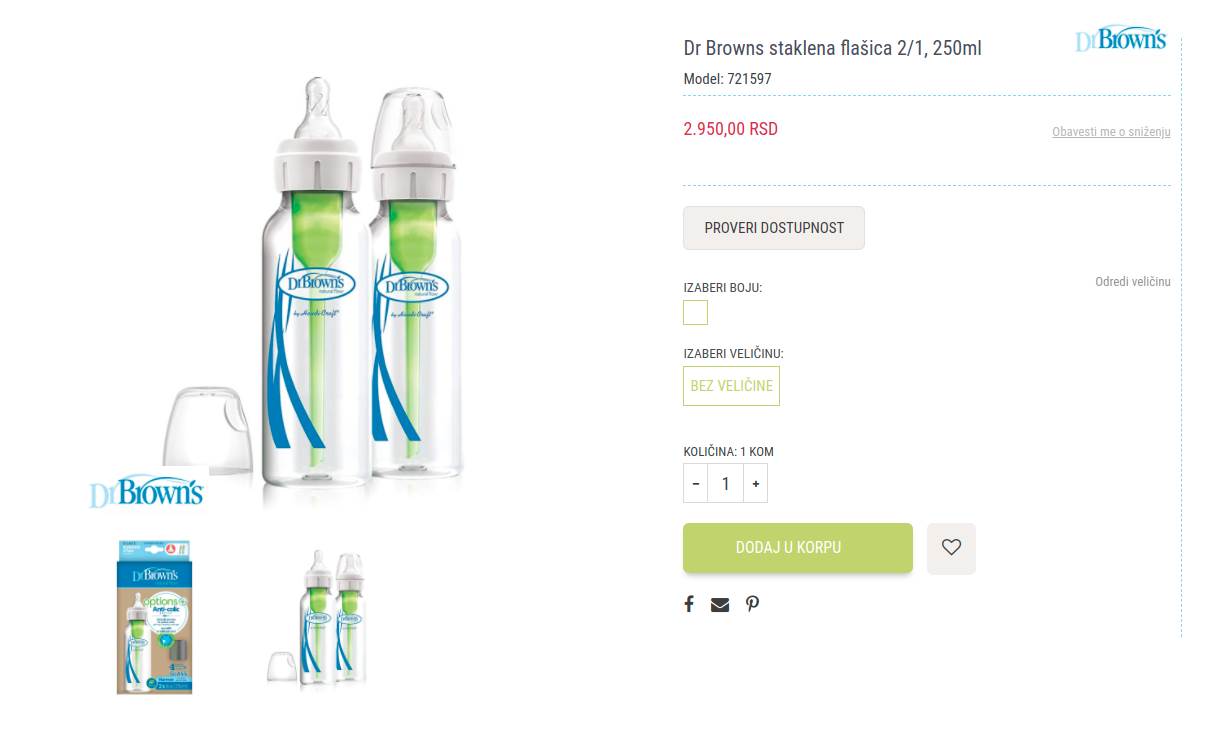Choose the BEZ VELIČINE size option

[731, 386]
